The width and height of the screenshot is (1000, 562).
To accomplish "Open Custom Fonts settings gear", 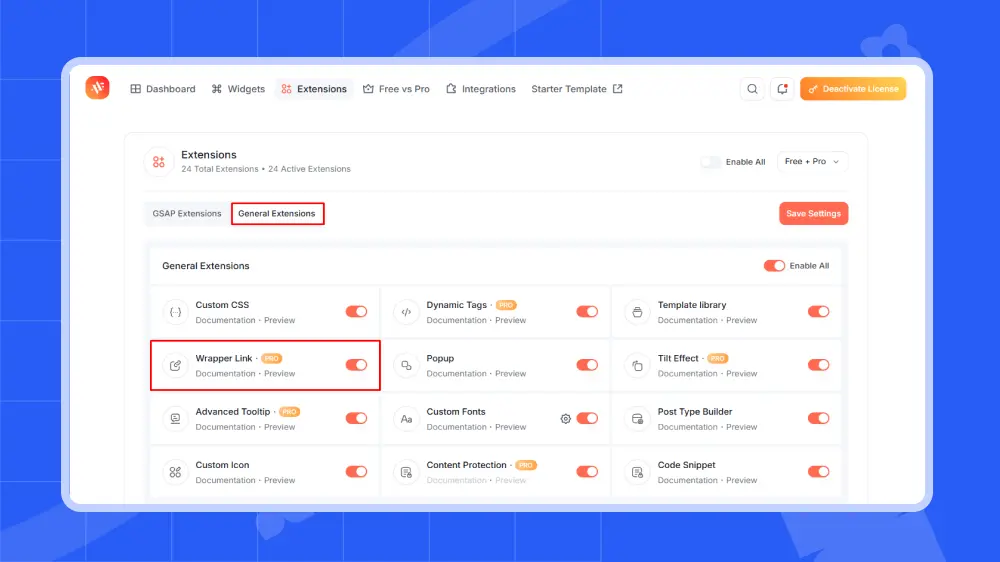I will (566, 419).
